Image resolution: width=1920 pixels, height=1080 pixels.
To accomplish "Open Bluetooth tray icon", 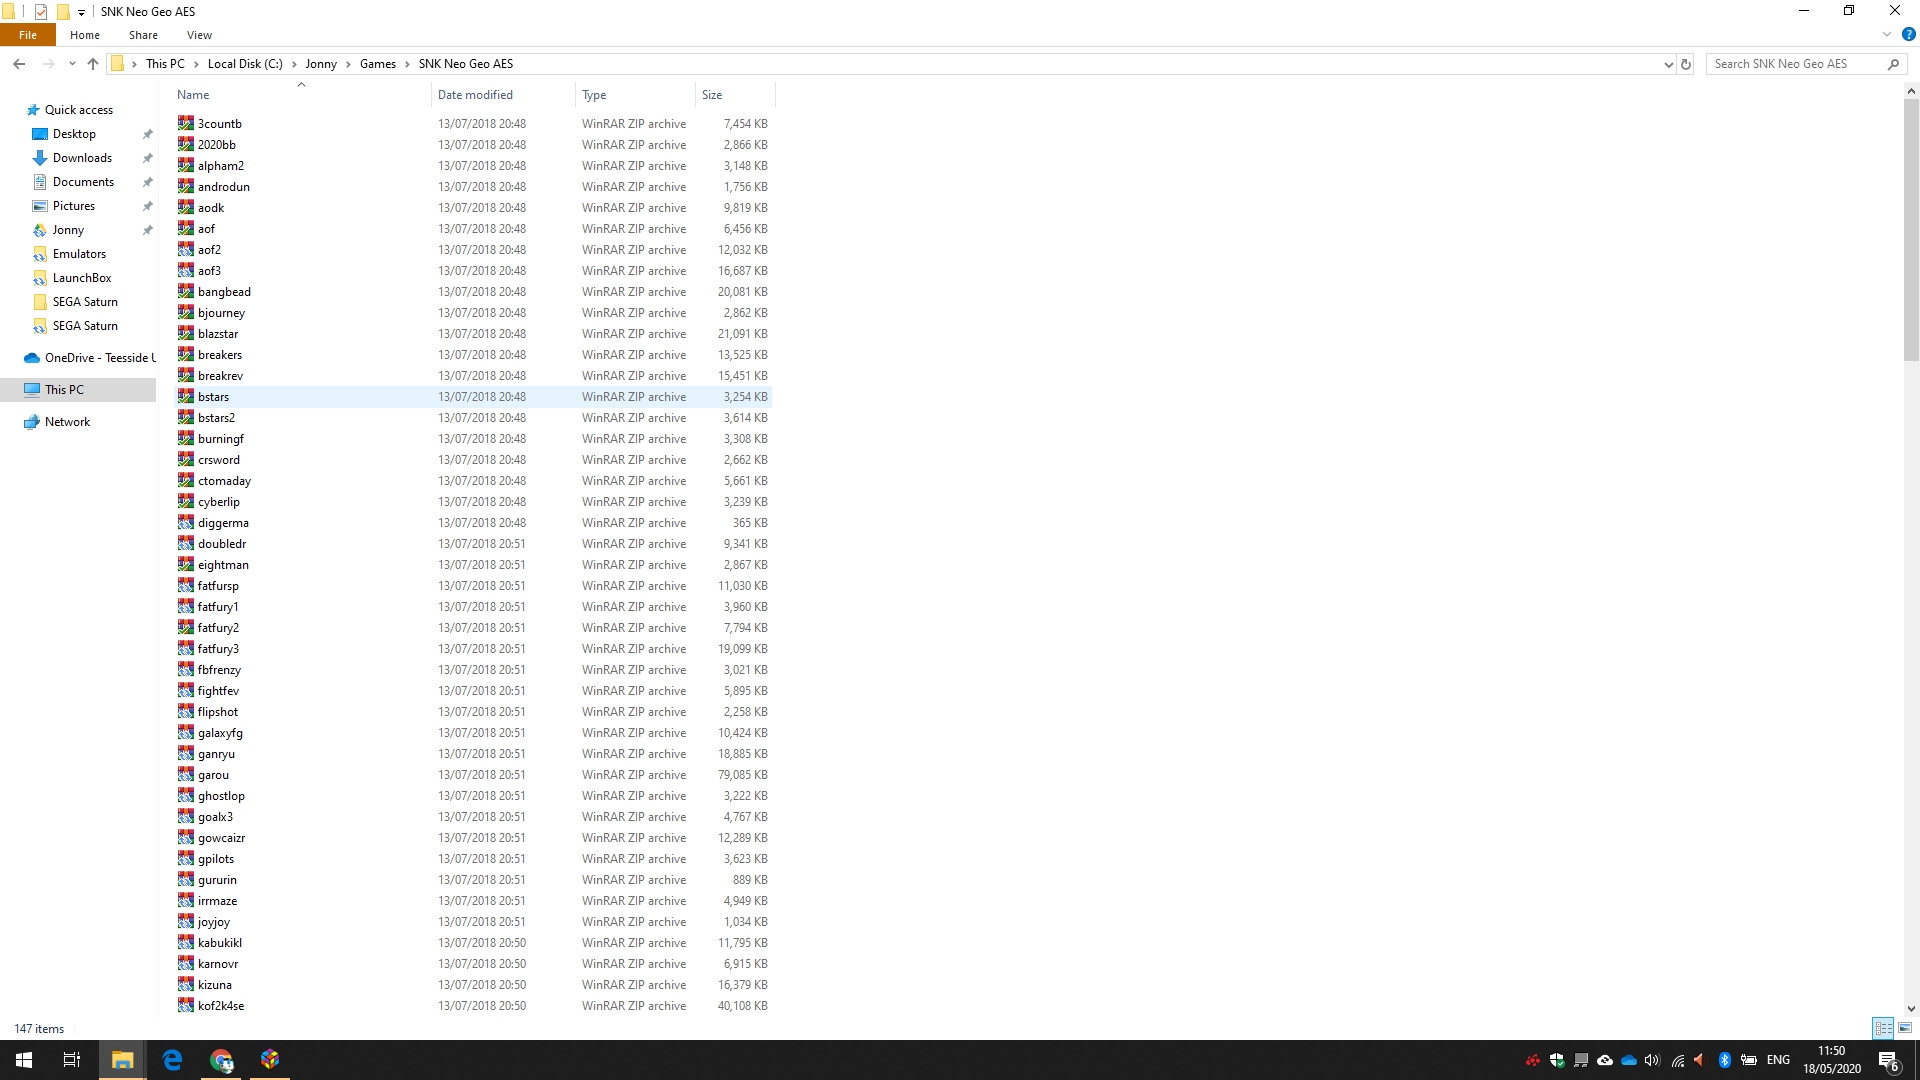I will click(1725, 1060).
